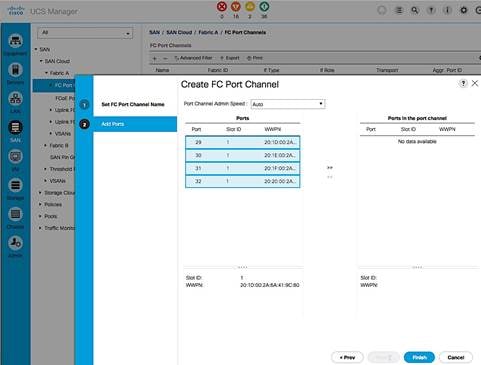Click the Finish button
The height and width of the screenshot is (365, 481).
419,357
